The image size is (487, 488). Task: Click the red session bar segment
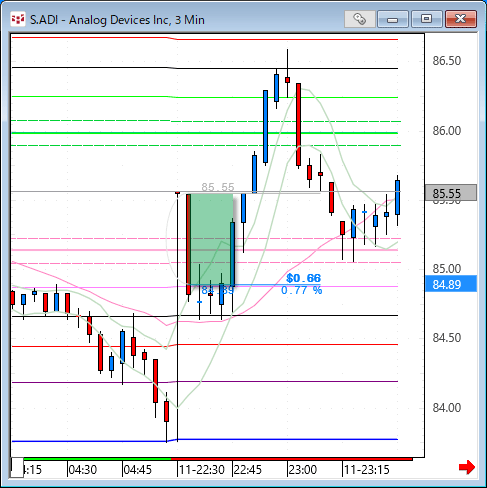tap(292, 459)
